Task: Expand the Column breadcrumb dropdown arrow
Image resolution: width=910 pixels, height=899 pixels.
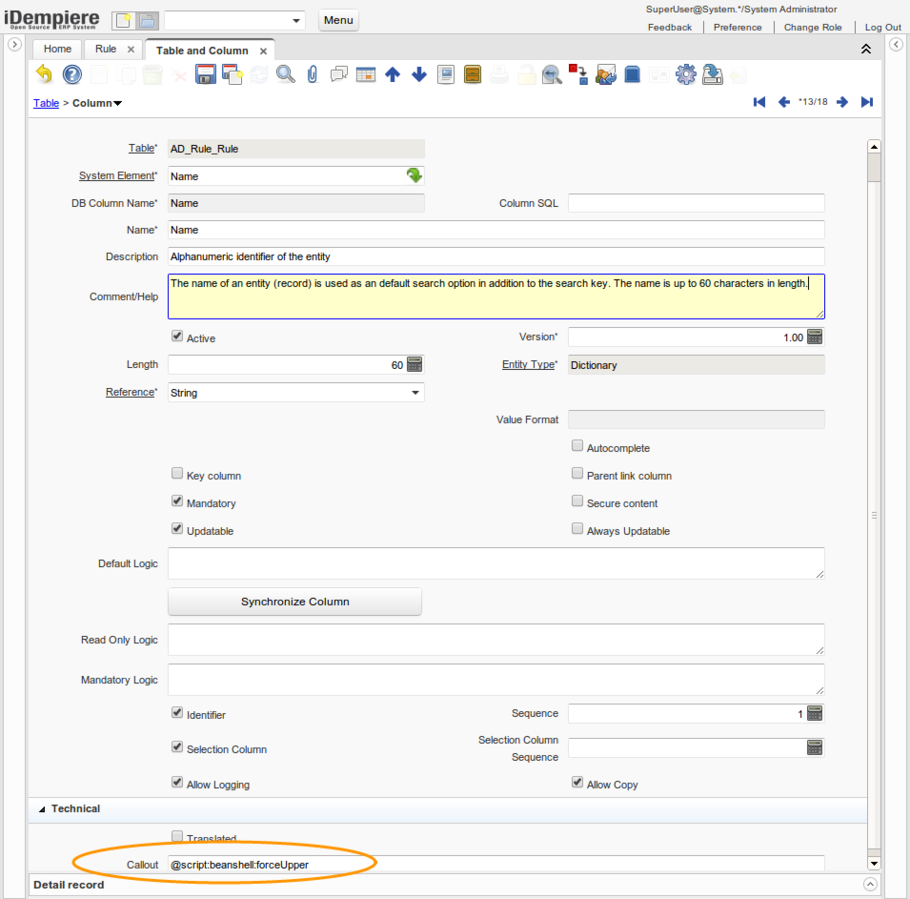Action: (x=118, y=104)
